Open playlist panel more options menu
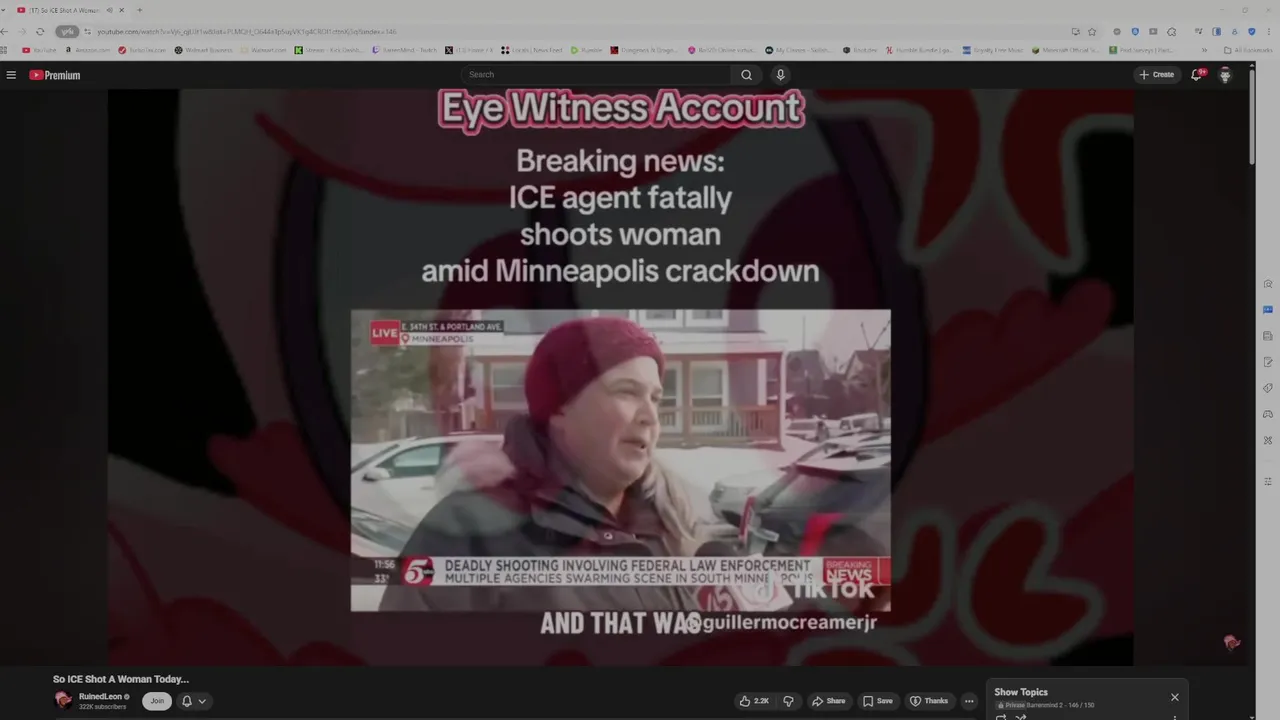The image size is (1280, 720). pos(1175,717)
